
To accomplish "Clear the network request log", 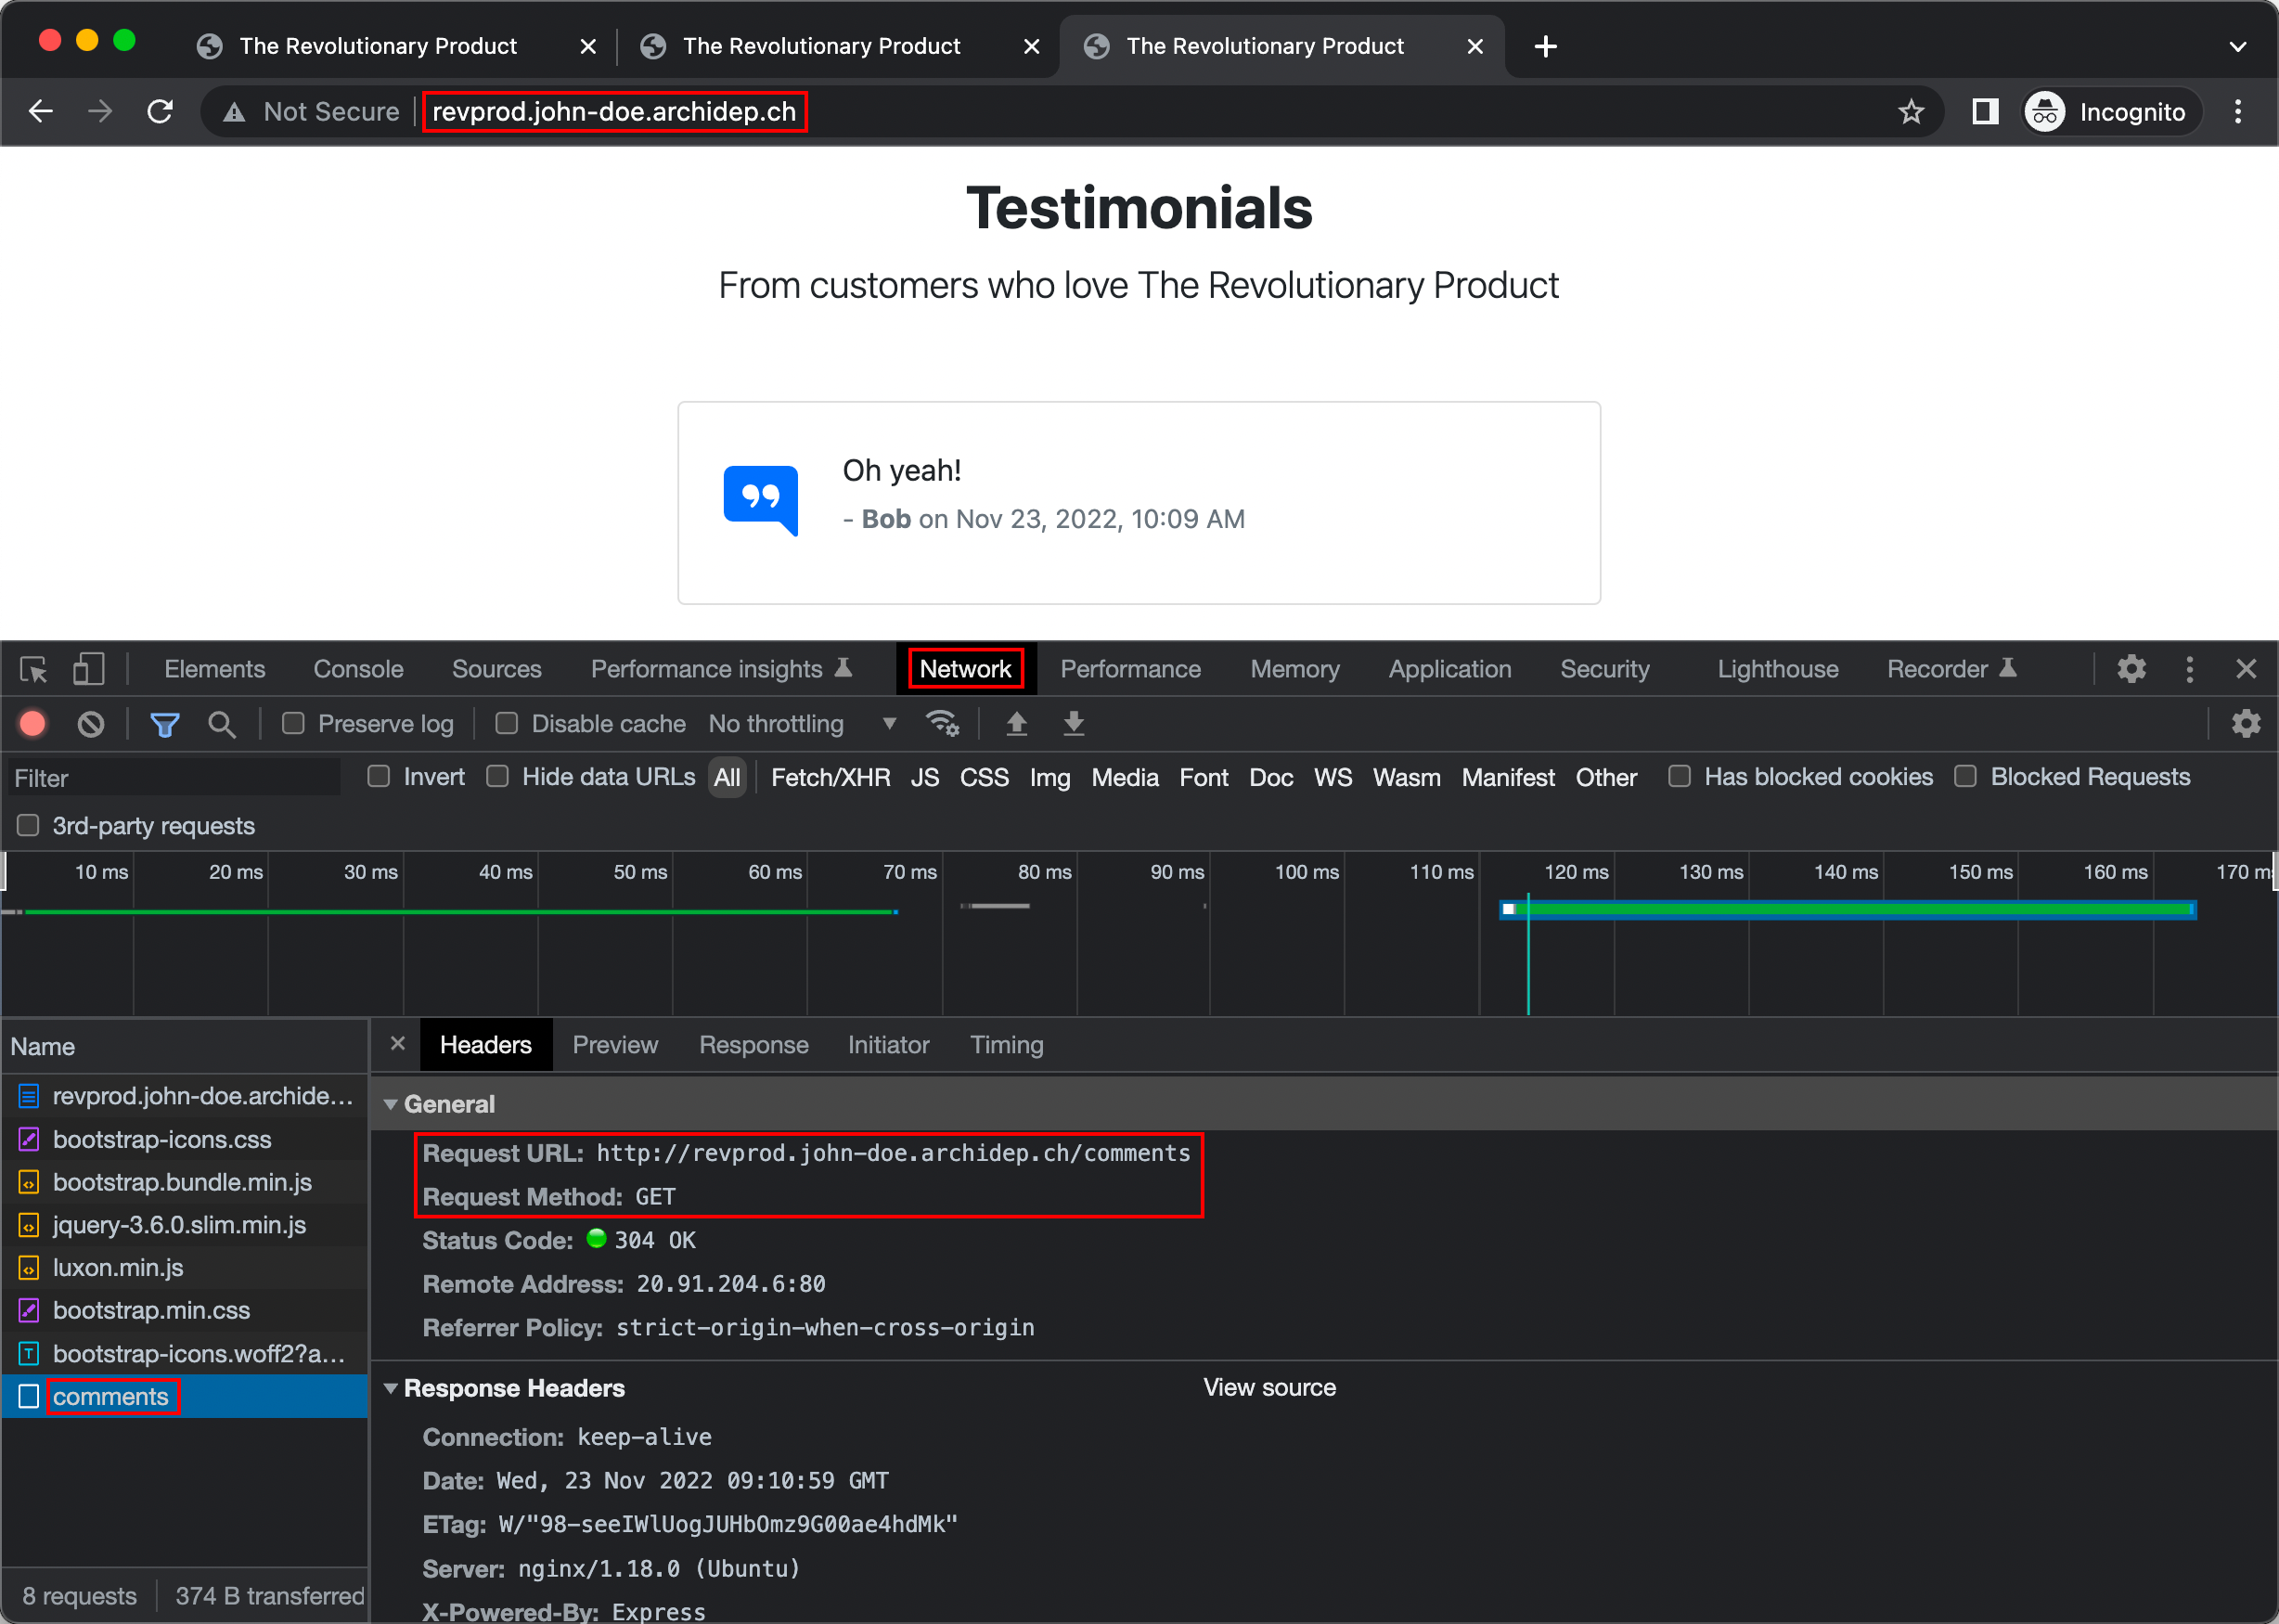I will point(90,723).
